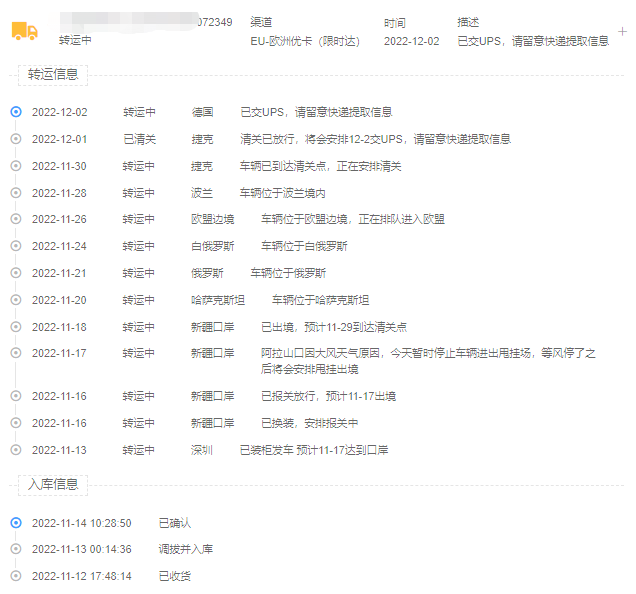Screen dimensions: 636x594
Task: Click the 调拨并入库 status text
Action: click(186, 549)
